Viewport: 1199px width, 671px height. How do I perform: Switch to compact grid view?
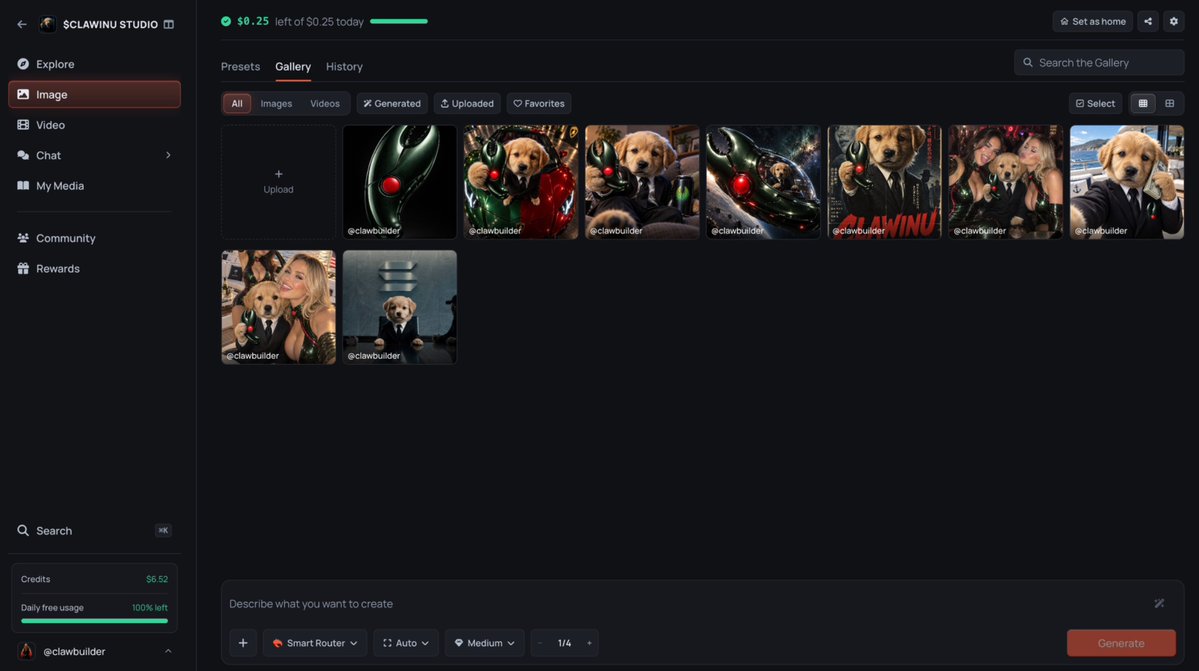(x=1143, y=103)
